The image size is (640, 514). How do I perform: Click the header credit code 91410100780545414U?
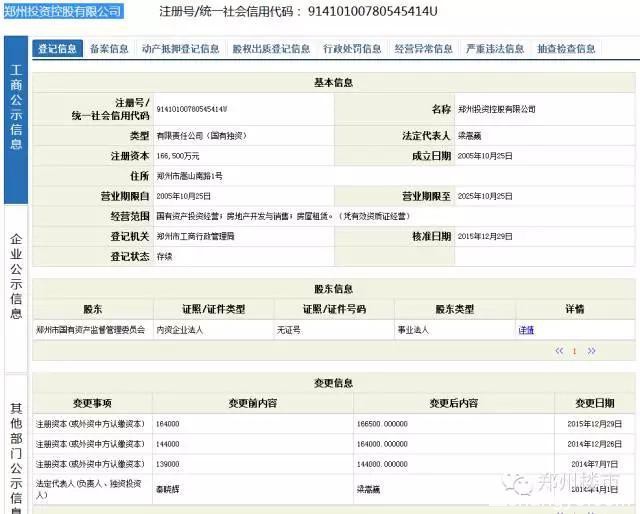click(372, 11)
